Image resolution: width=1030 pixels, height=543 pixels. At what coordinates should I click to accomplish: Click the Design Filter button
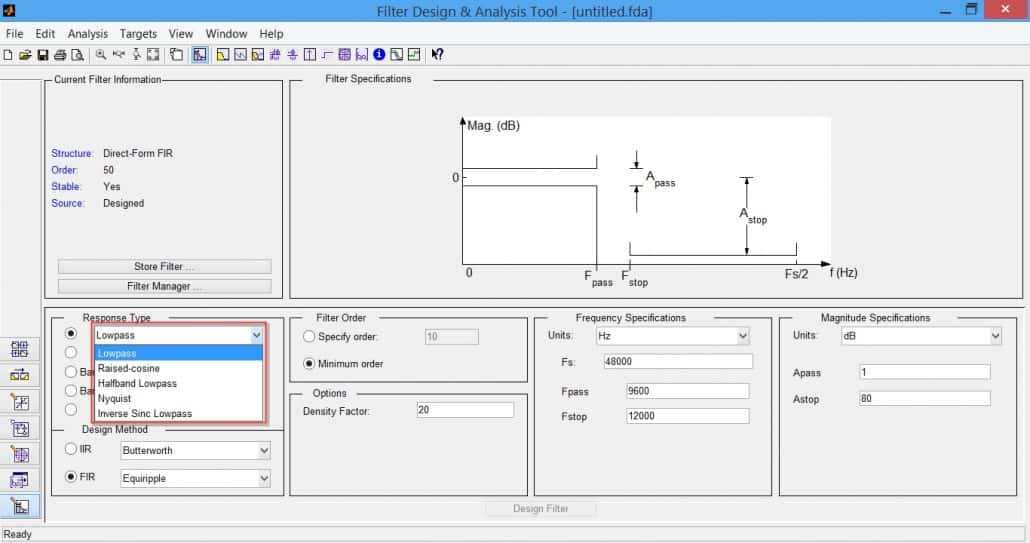coord(541,509)
